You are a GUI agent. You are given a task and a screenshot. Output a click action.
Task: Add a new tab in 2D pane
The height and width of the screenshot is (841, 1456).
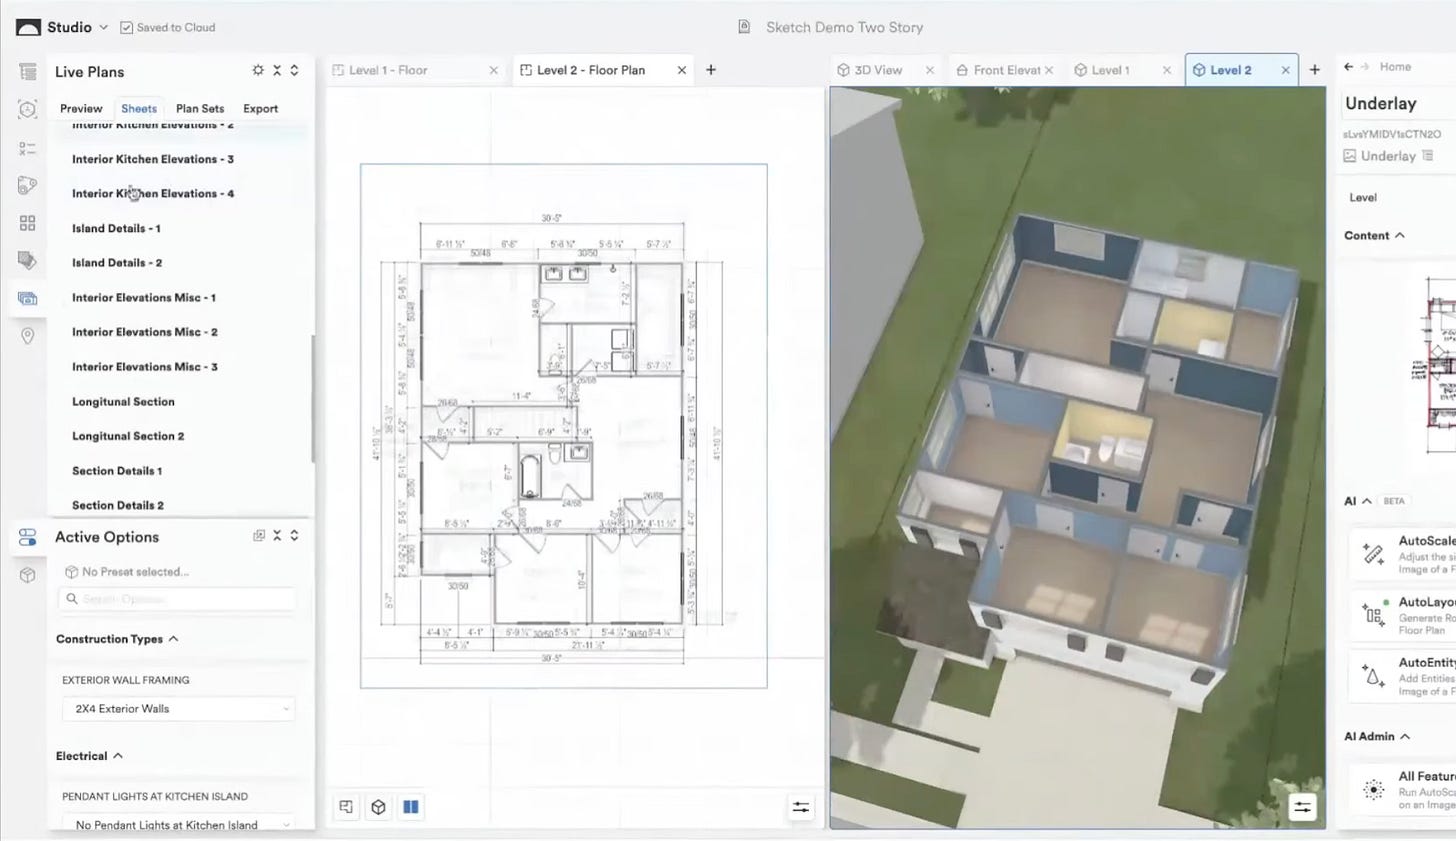tap(711, 70)
